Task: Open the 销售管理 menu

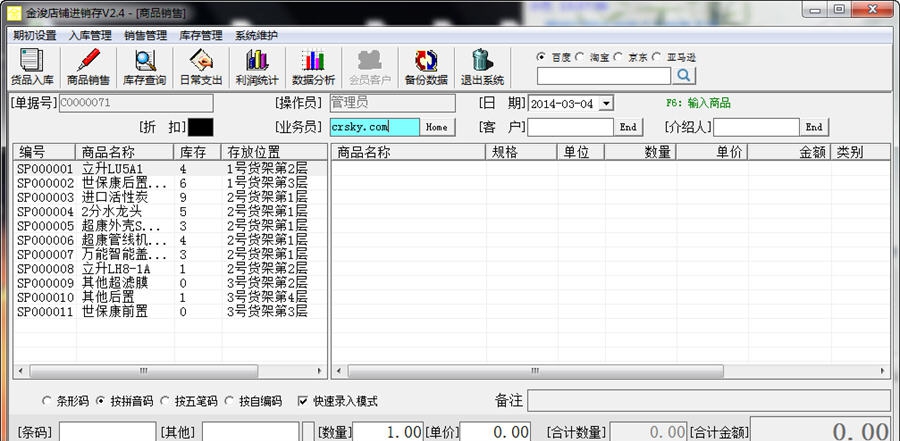Action: [x=146, y=36]
